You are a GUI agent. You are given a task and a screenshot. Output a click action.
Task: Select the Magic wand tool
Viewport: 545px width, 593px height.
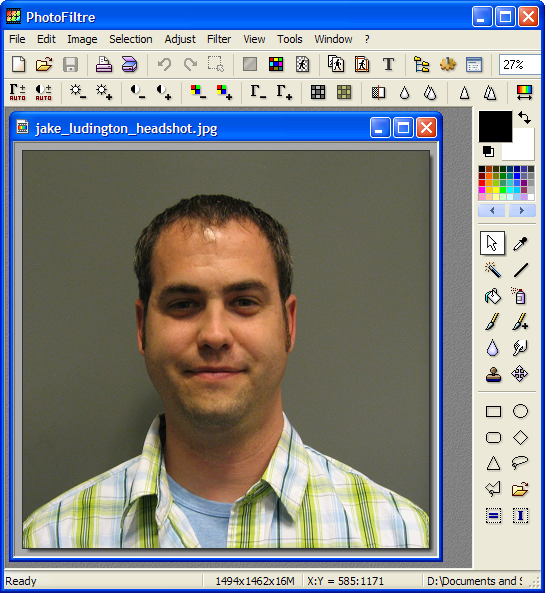click(x=493, y=270)
